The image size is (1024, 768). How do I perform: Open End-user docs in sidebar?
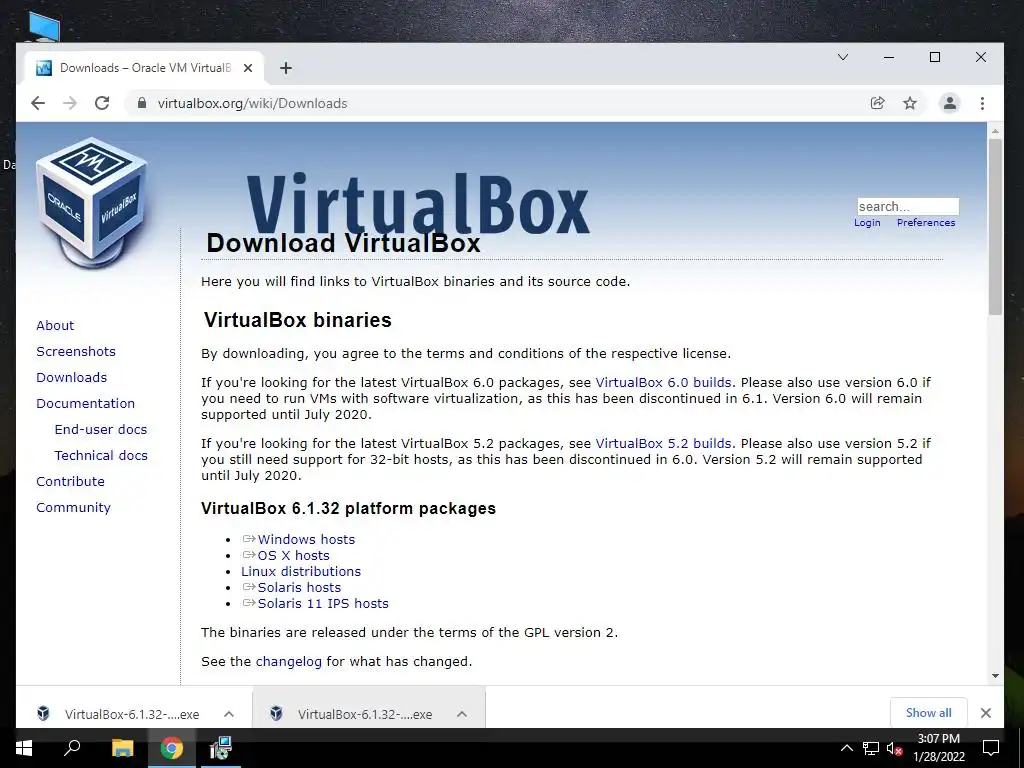pos(101,430)
